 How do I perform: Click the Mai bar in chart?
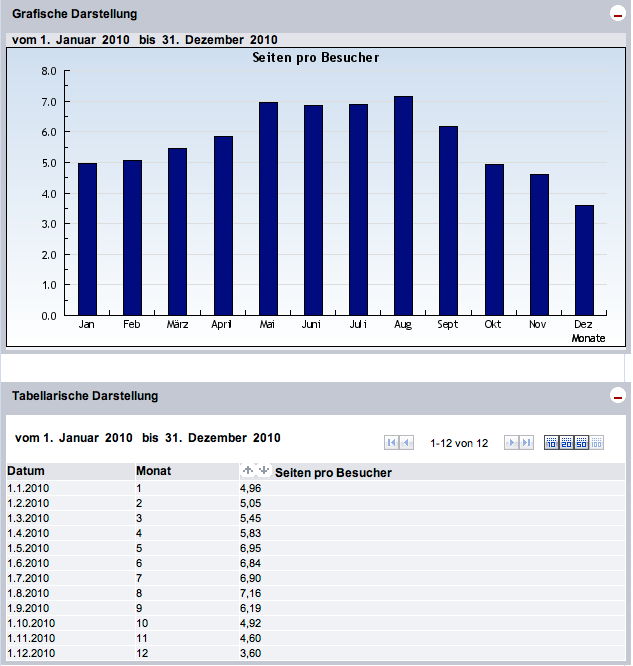tap(268, 209)
